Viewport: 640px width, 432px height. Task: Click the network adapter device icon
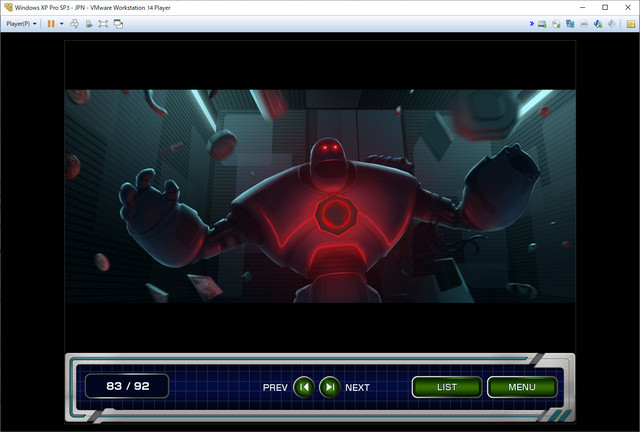click(x=570, y=24)
